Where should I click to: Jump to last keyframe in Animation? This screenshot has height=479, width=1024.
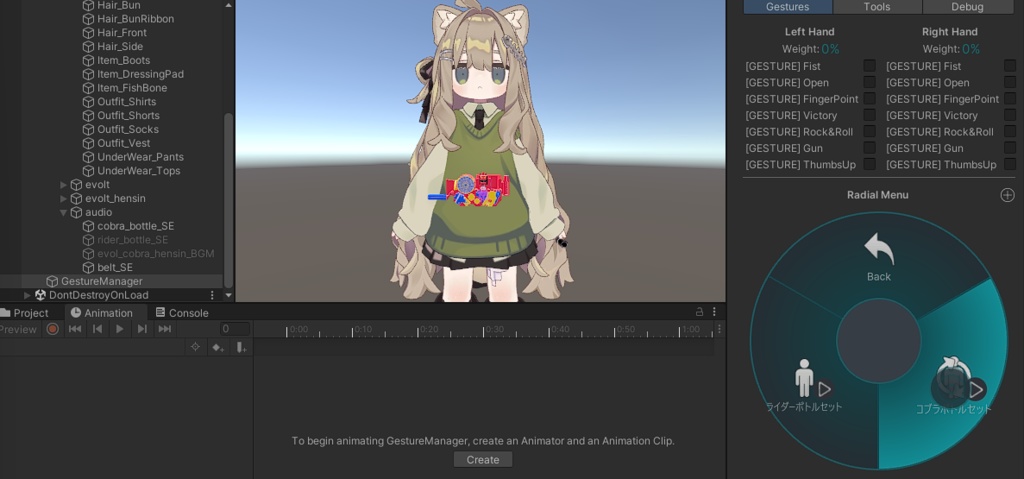165,329
